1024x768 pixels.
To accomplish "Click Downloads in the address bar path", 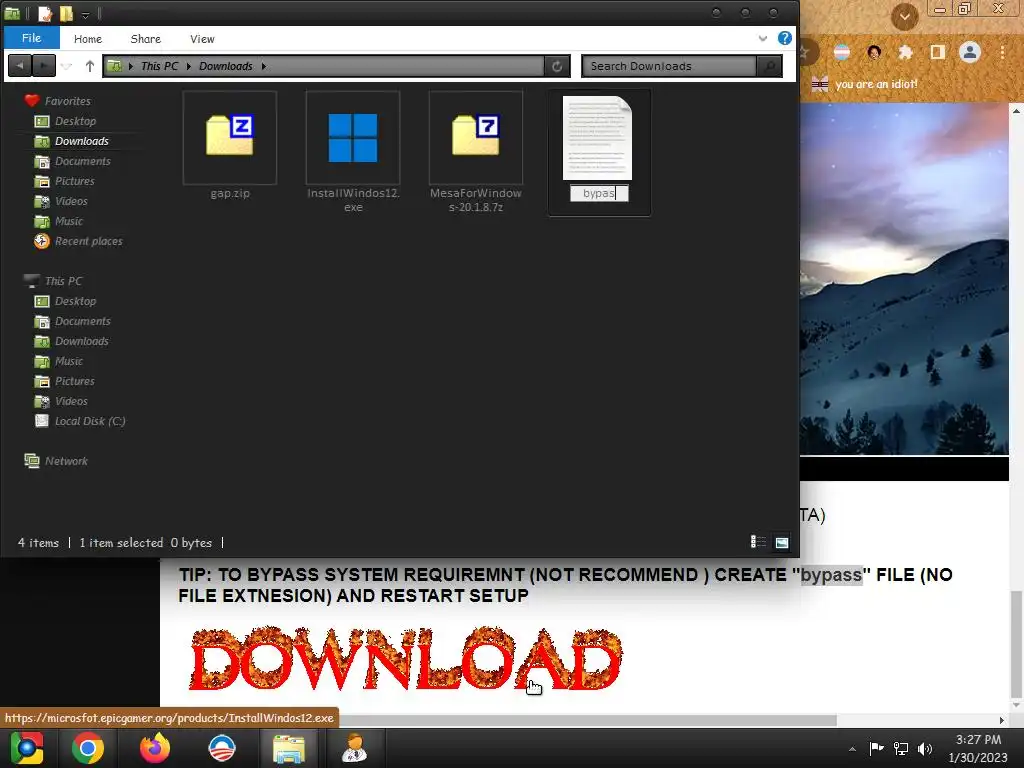I will click(225, 66).
